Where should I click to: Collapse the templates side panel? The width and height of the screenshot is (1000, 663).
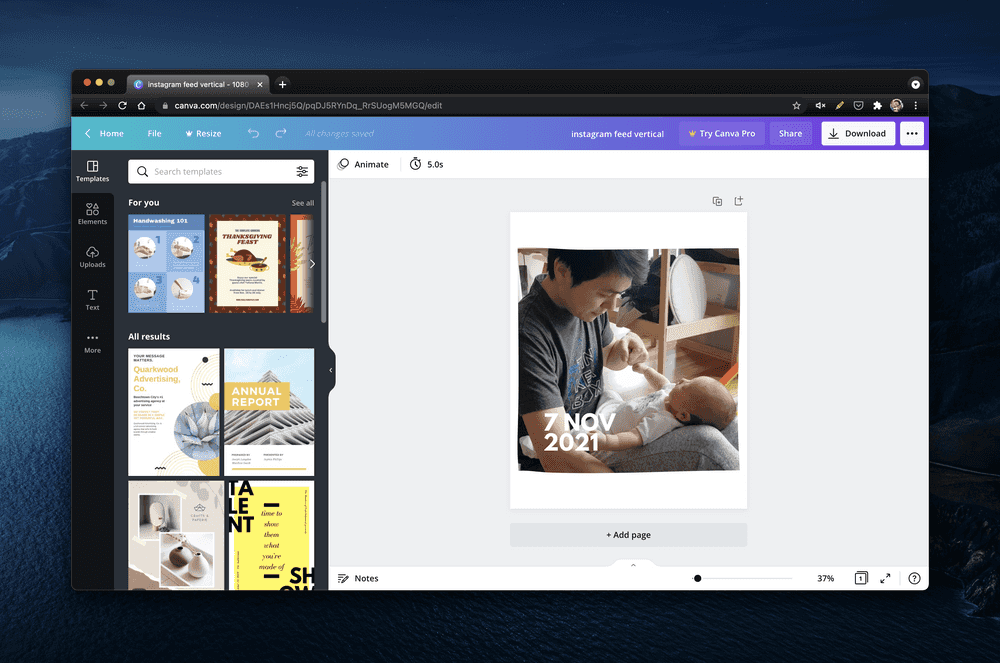pyautogui.click(x=331, y=370)
